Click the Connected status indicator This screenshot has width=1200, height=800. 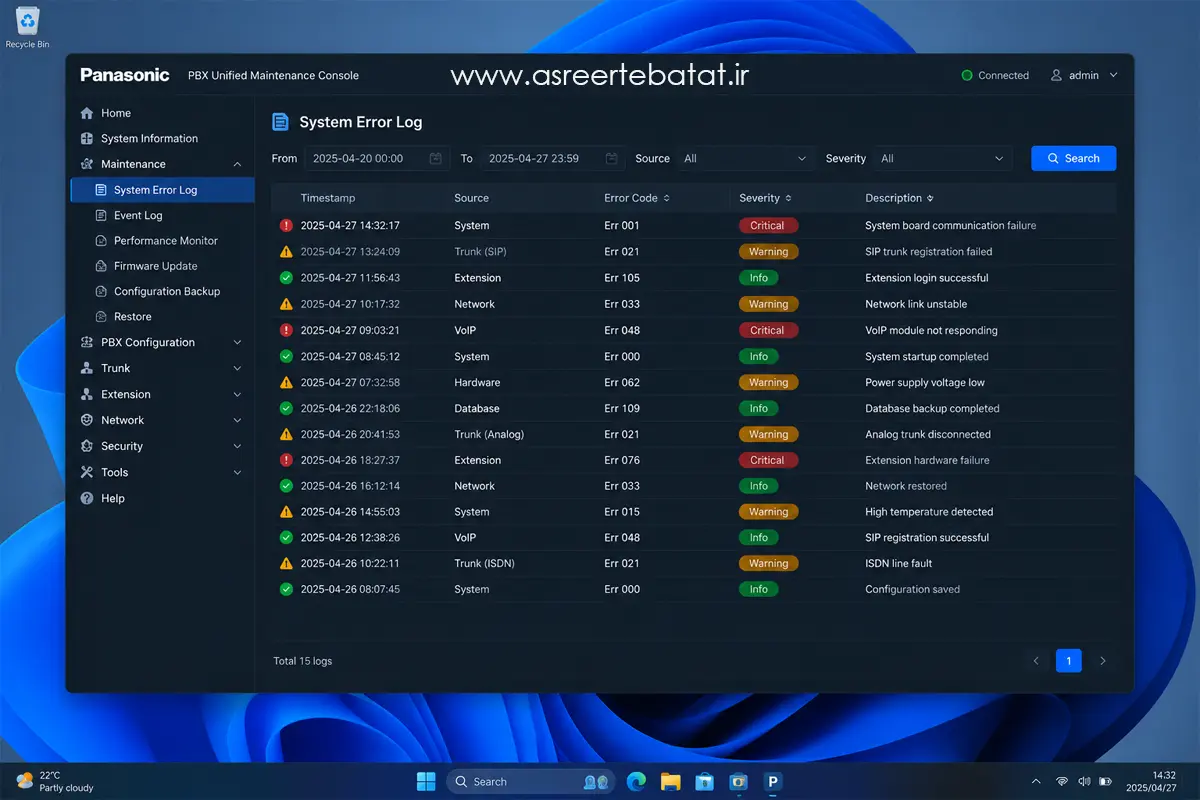point(995,75)
